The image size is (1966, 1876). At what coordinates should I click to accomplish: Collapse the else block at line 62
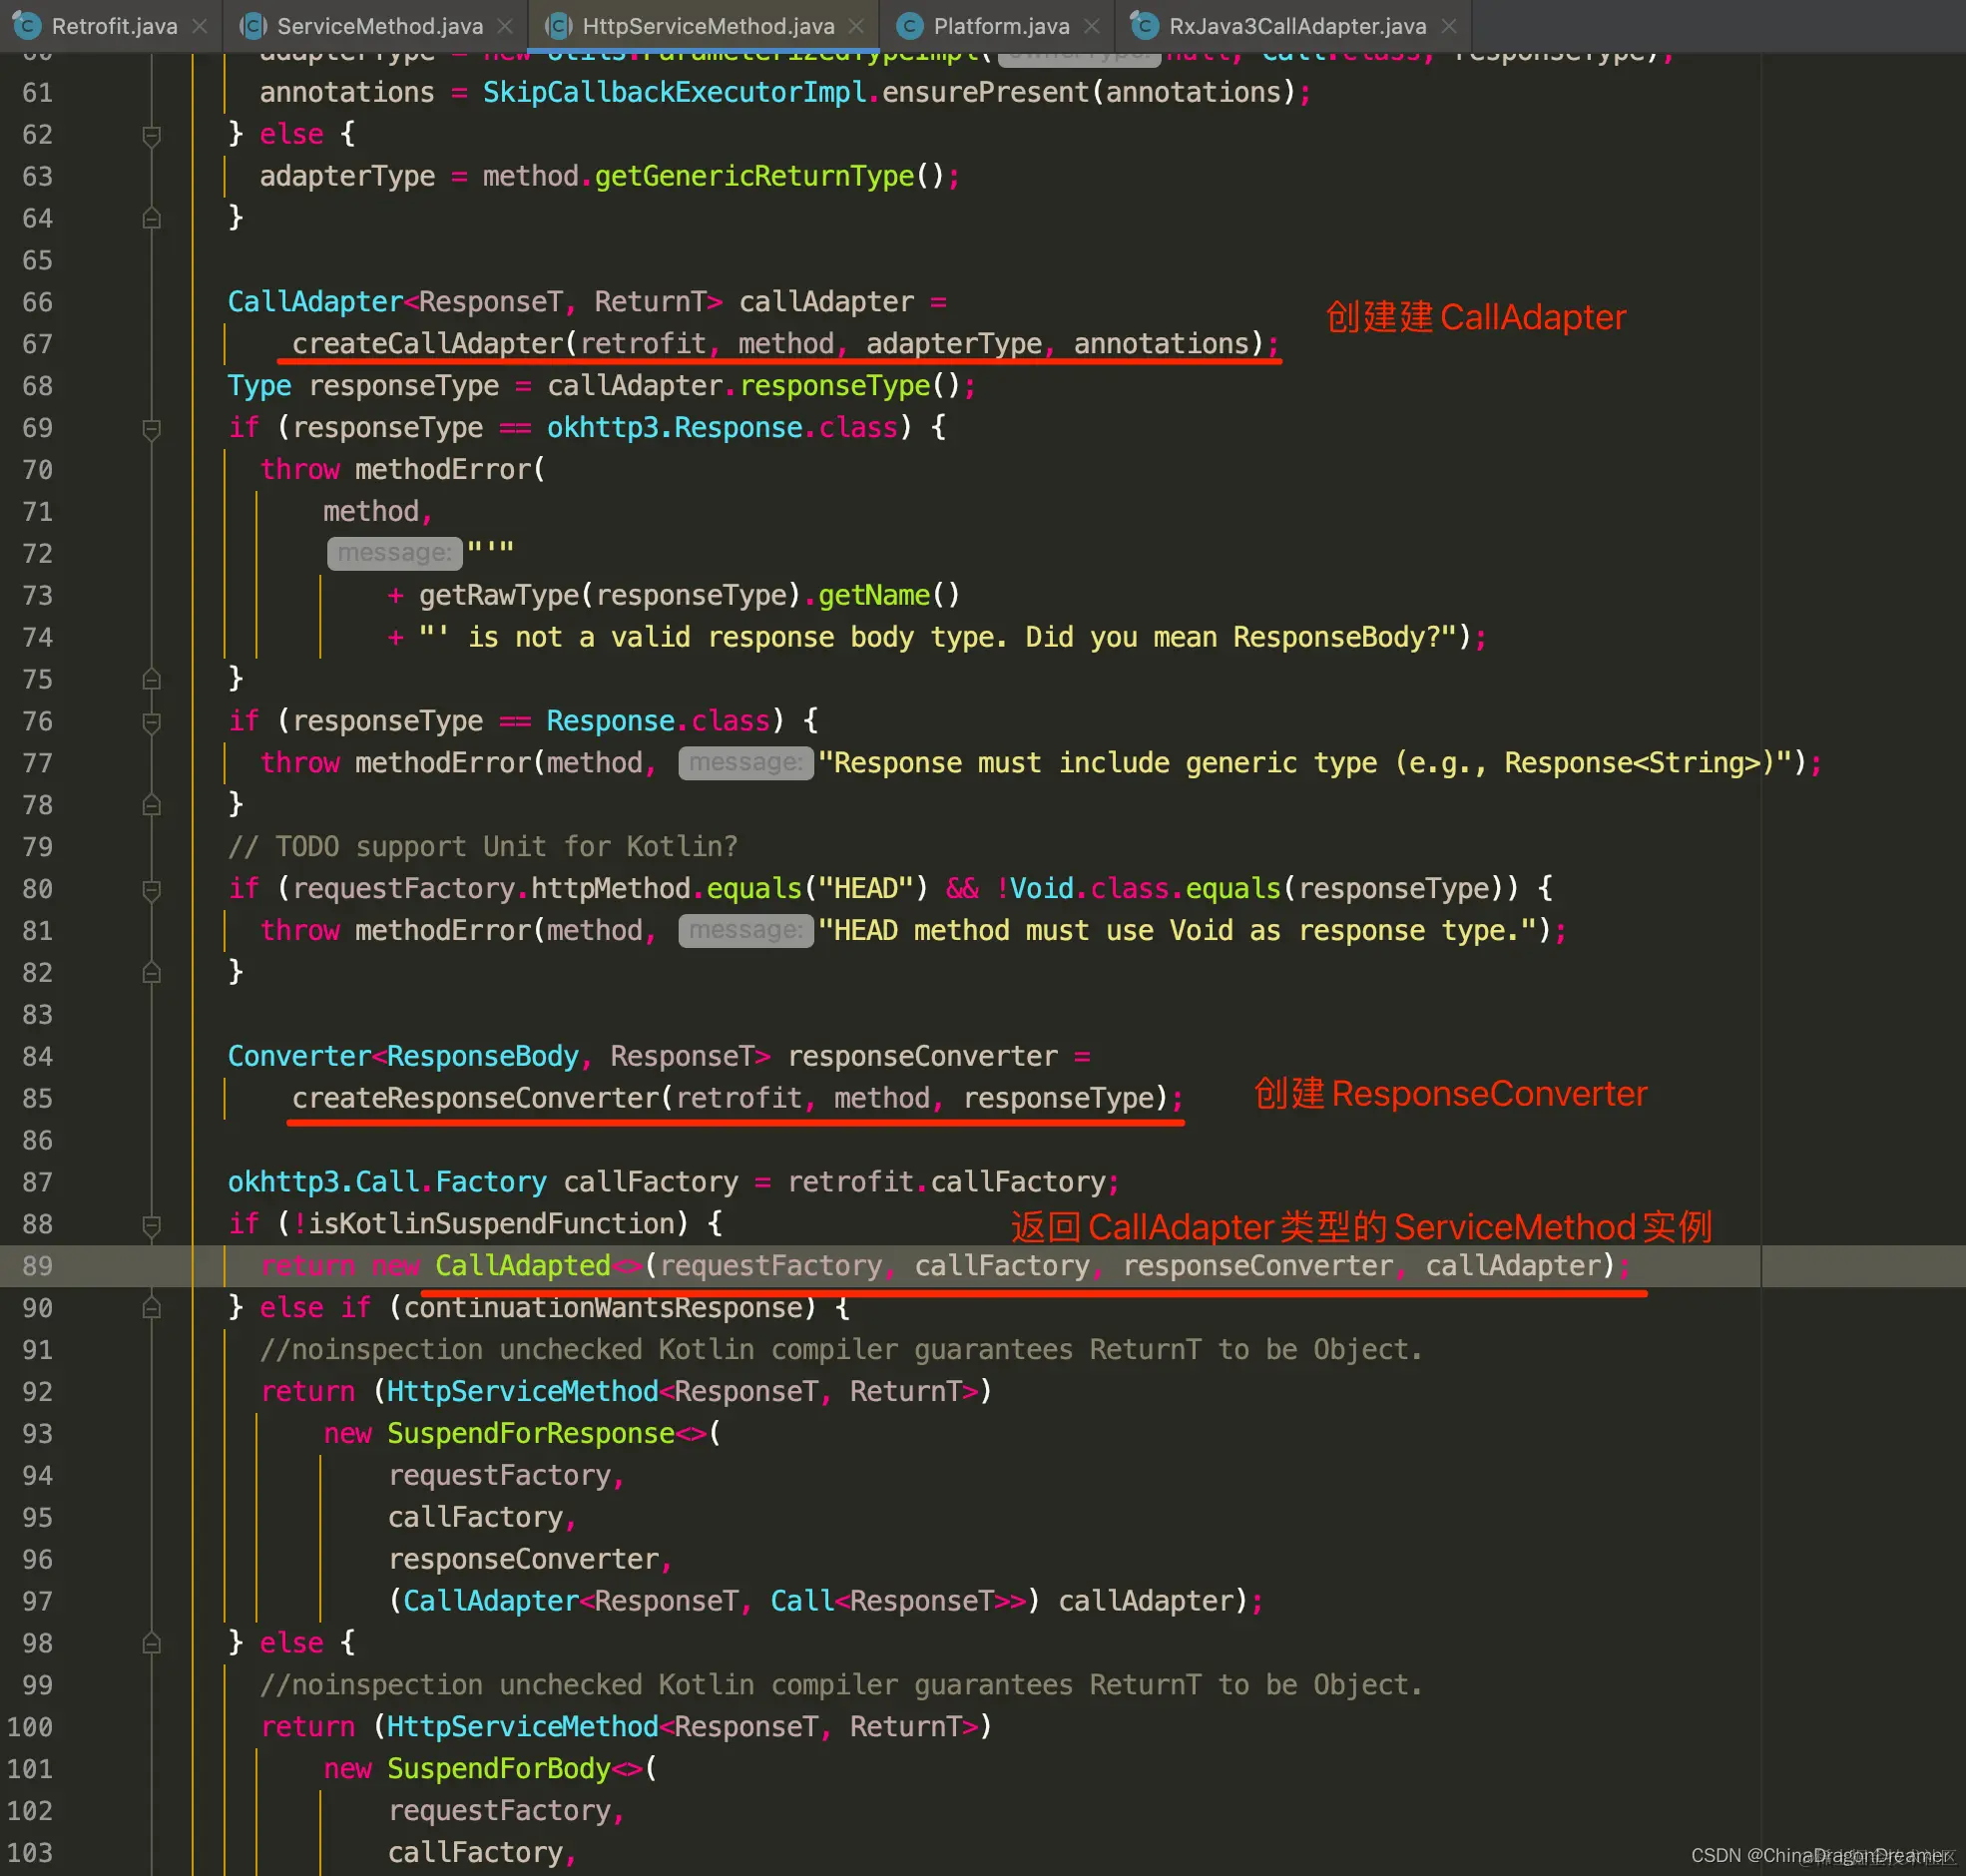pyautogui.click(x=152, y=135)
